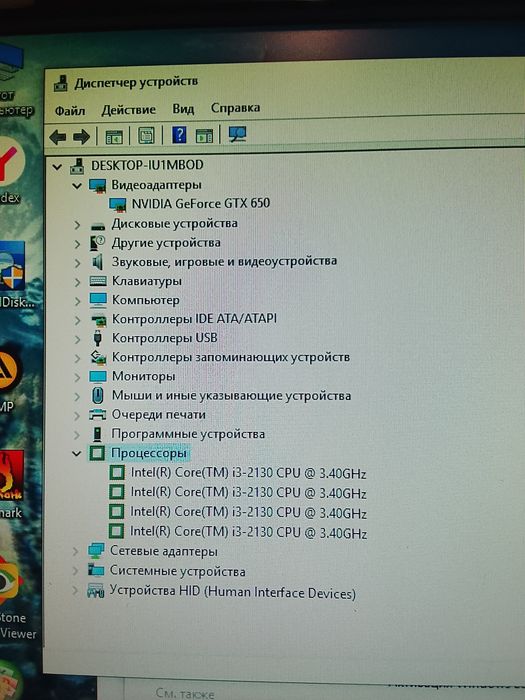This screenshot has width=525, height=700.
Task: Click the show/hide console tree icon
Action: pos(114,136)
